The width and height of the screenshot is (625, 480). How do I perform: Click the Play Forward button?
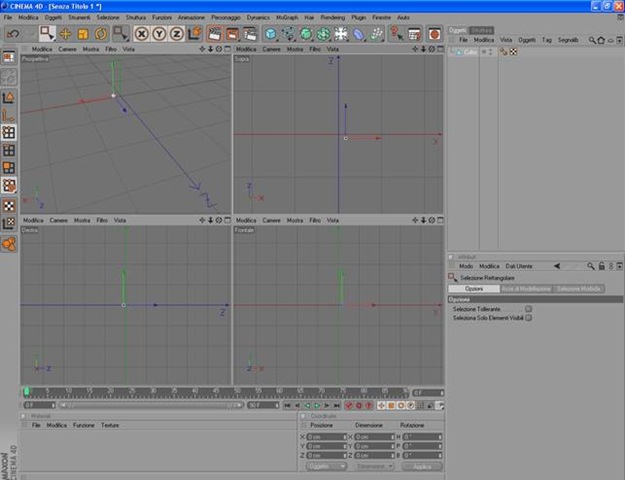pyautogui.click(x=317, y=405)
